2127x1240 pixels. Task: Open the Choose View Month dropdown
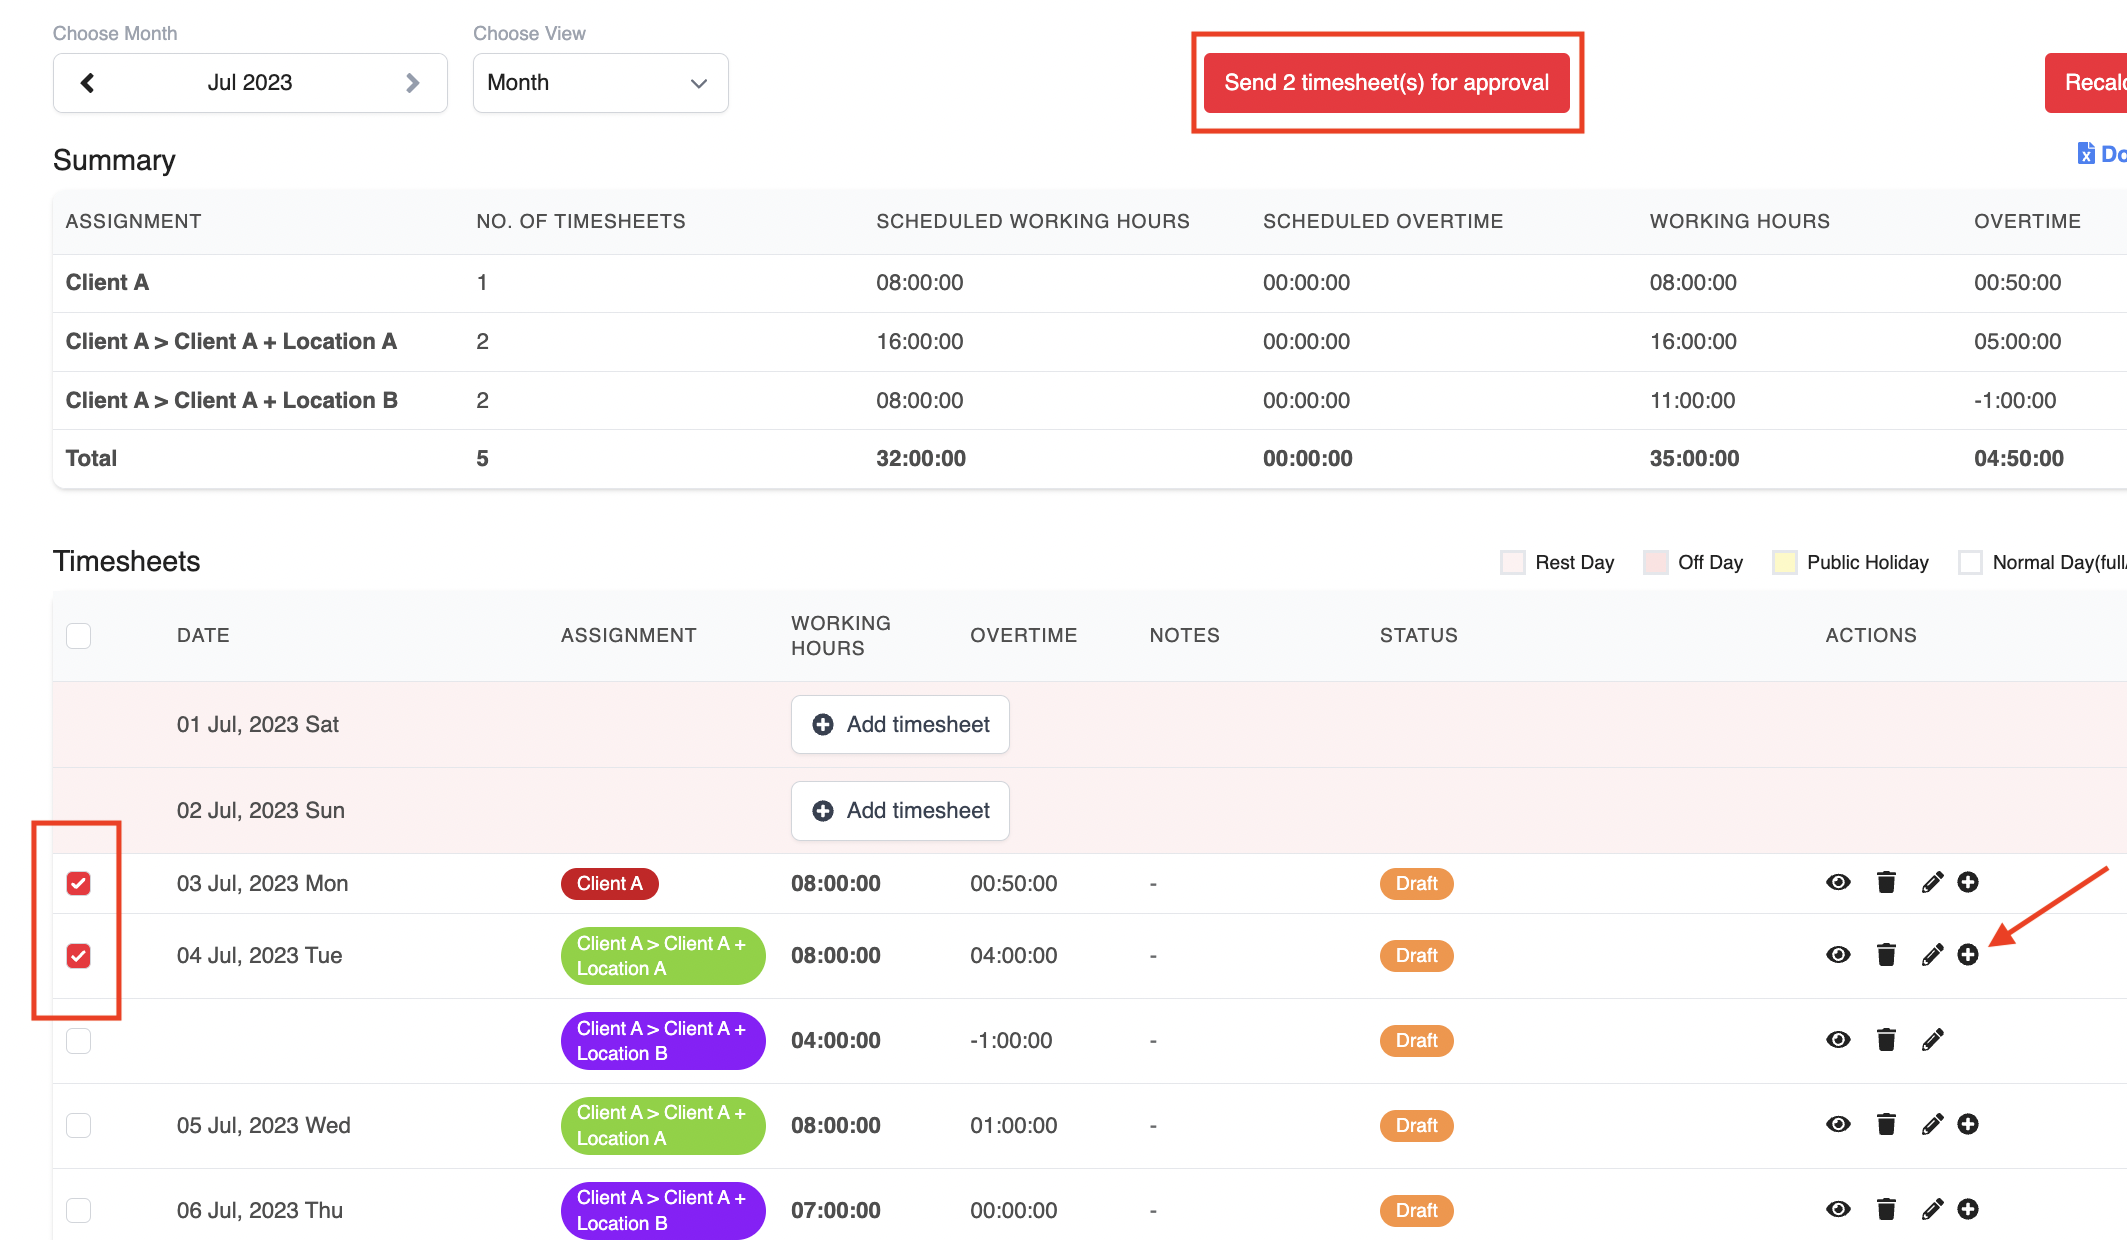point(600,83)
